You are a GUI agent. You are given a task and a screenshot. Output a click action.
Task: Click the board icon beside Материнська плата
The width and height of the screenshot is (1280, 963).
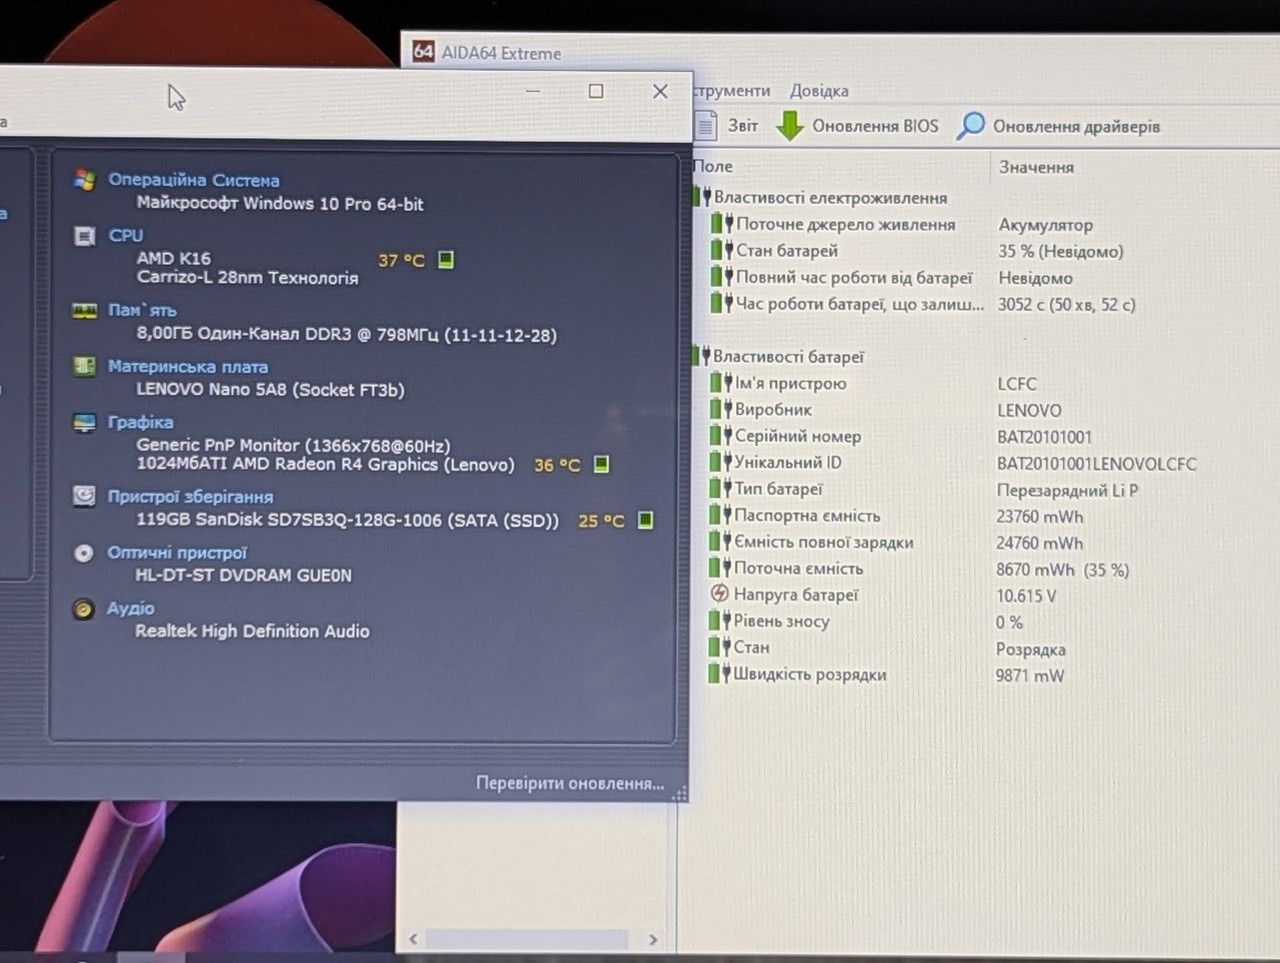[x=85, y=366]
